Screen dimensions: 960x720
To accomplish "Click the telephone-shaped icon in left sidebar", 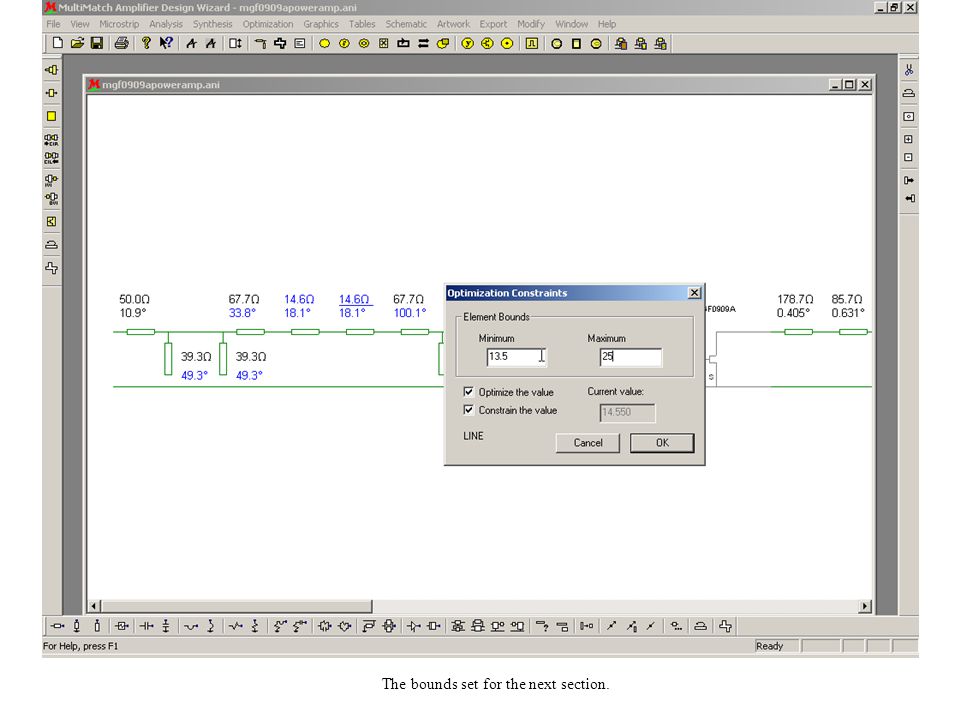I will tap(51, 244).
